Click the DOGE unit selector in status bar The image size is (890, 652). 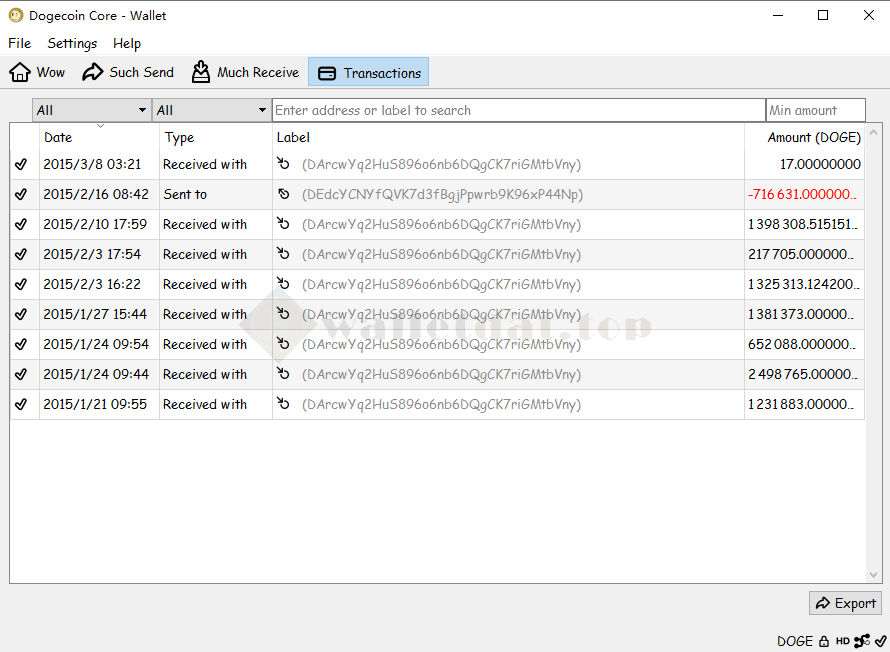[795, 641]
